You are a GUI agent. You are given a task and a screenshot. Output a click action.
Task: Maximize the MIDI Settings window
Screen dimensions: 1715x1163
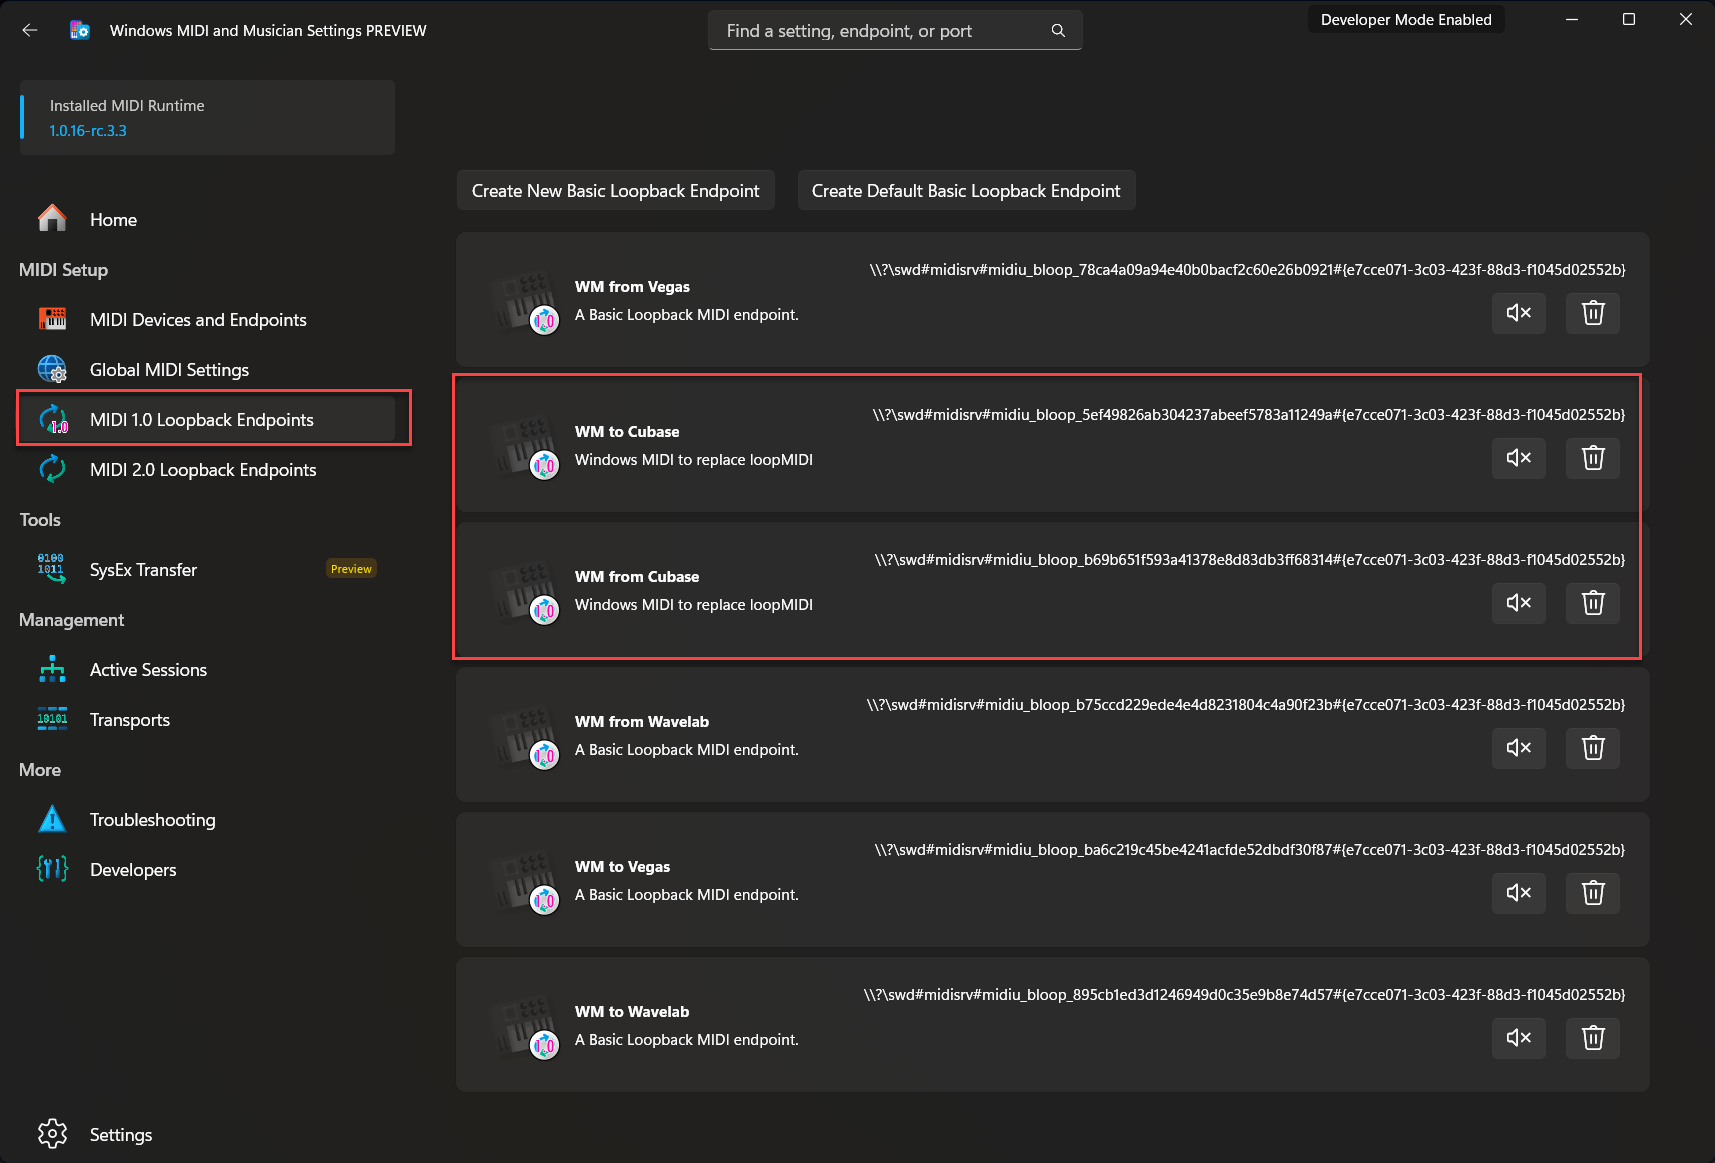[1629, 20]
